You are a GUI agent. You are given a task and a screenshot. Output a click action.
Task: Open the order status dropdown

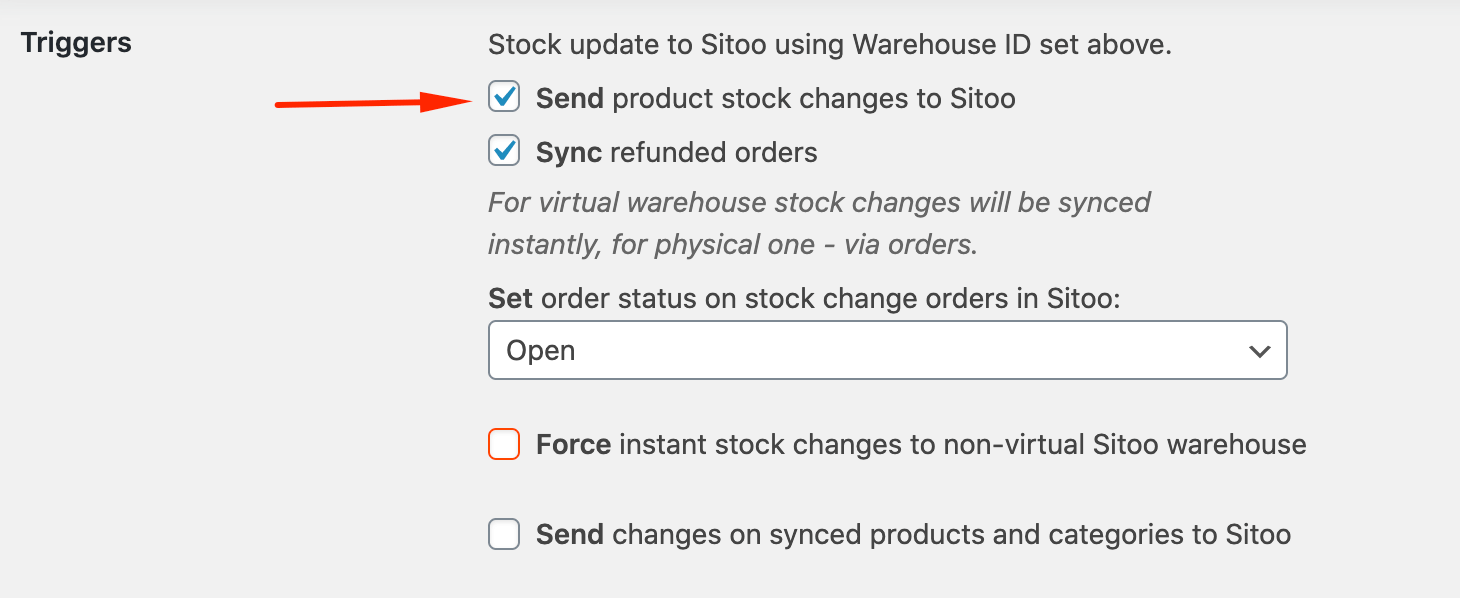[886, 350]
